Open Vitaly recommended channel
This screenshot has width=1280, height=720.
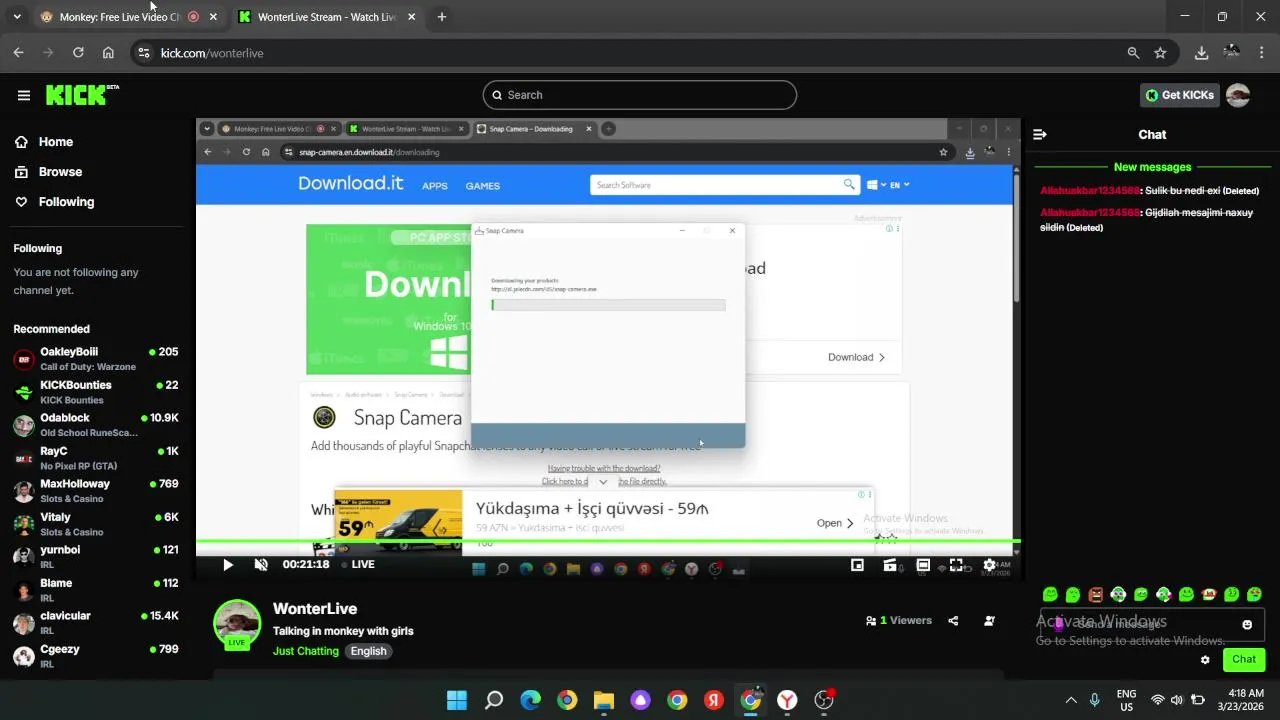tap(96, 524)
